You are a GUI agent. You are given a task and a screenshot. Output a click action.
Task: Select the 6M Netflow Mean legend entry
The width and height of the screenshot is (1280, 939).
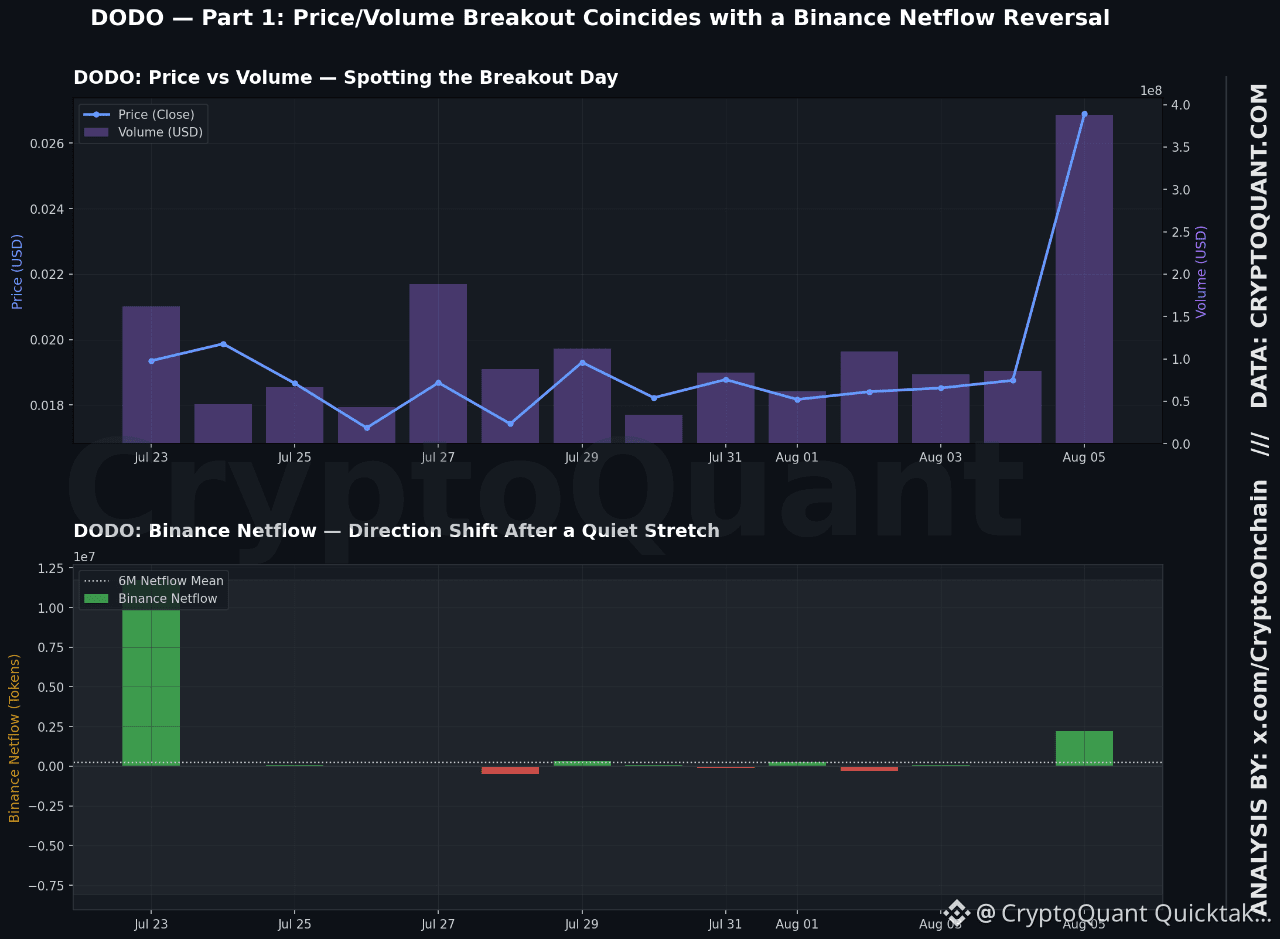click(154, 581)
